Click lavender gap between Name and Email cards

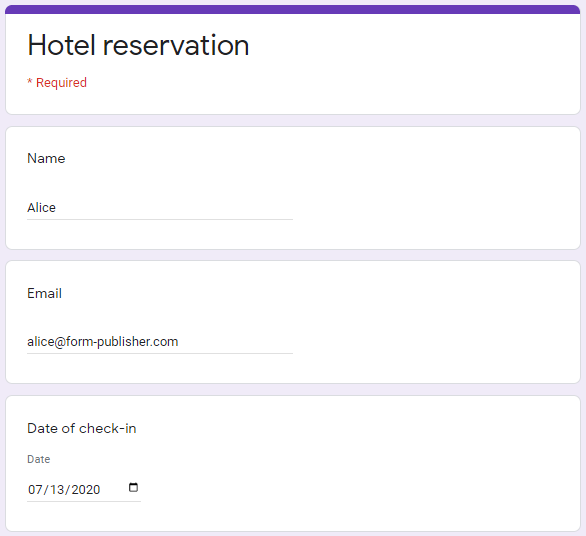(293, 255)
